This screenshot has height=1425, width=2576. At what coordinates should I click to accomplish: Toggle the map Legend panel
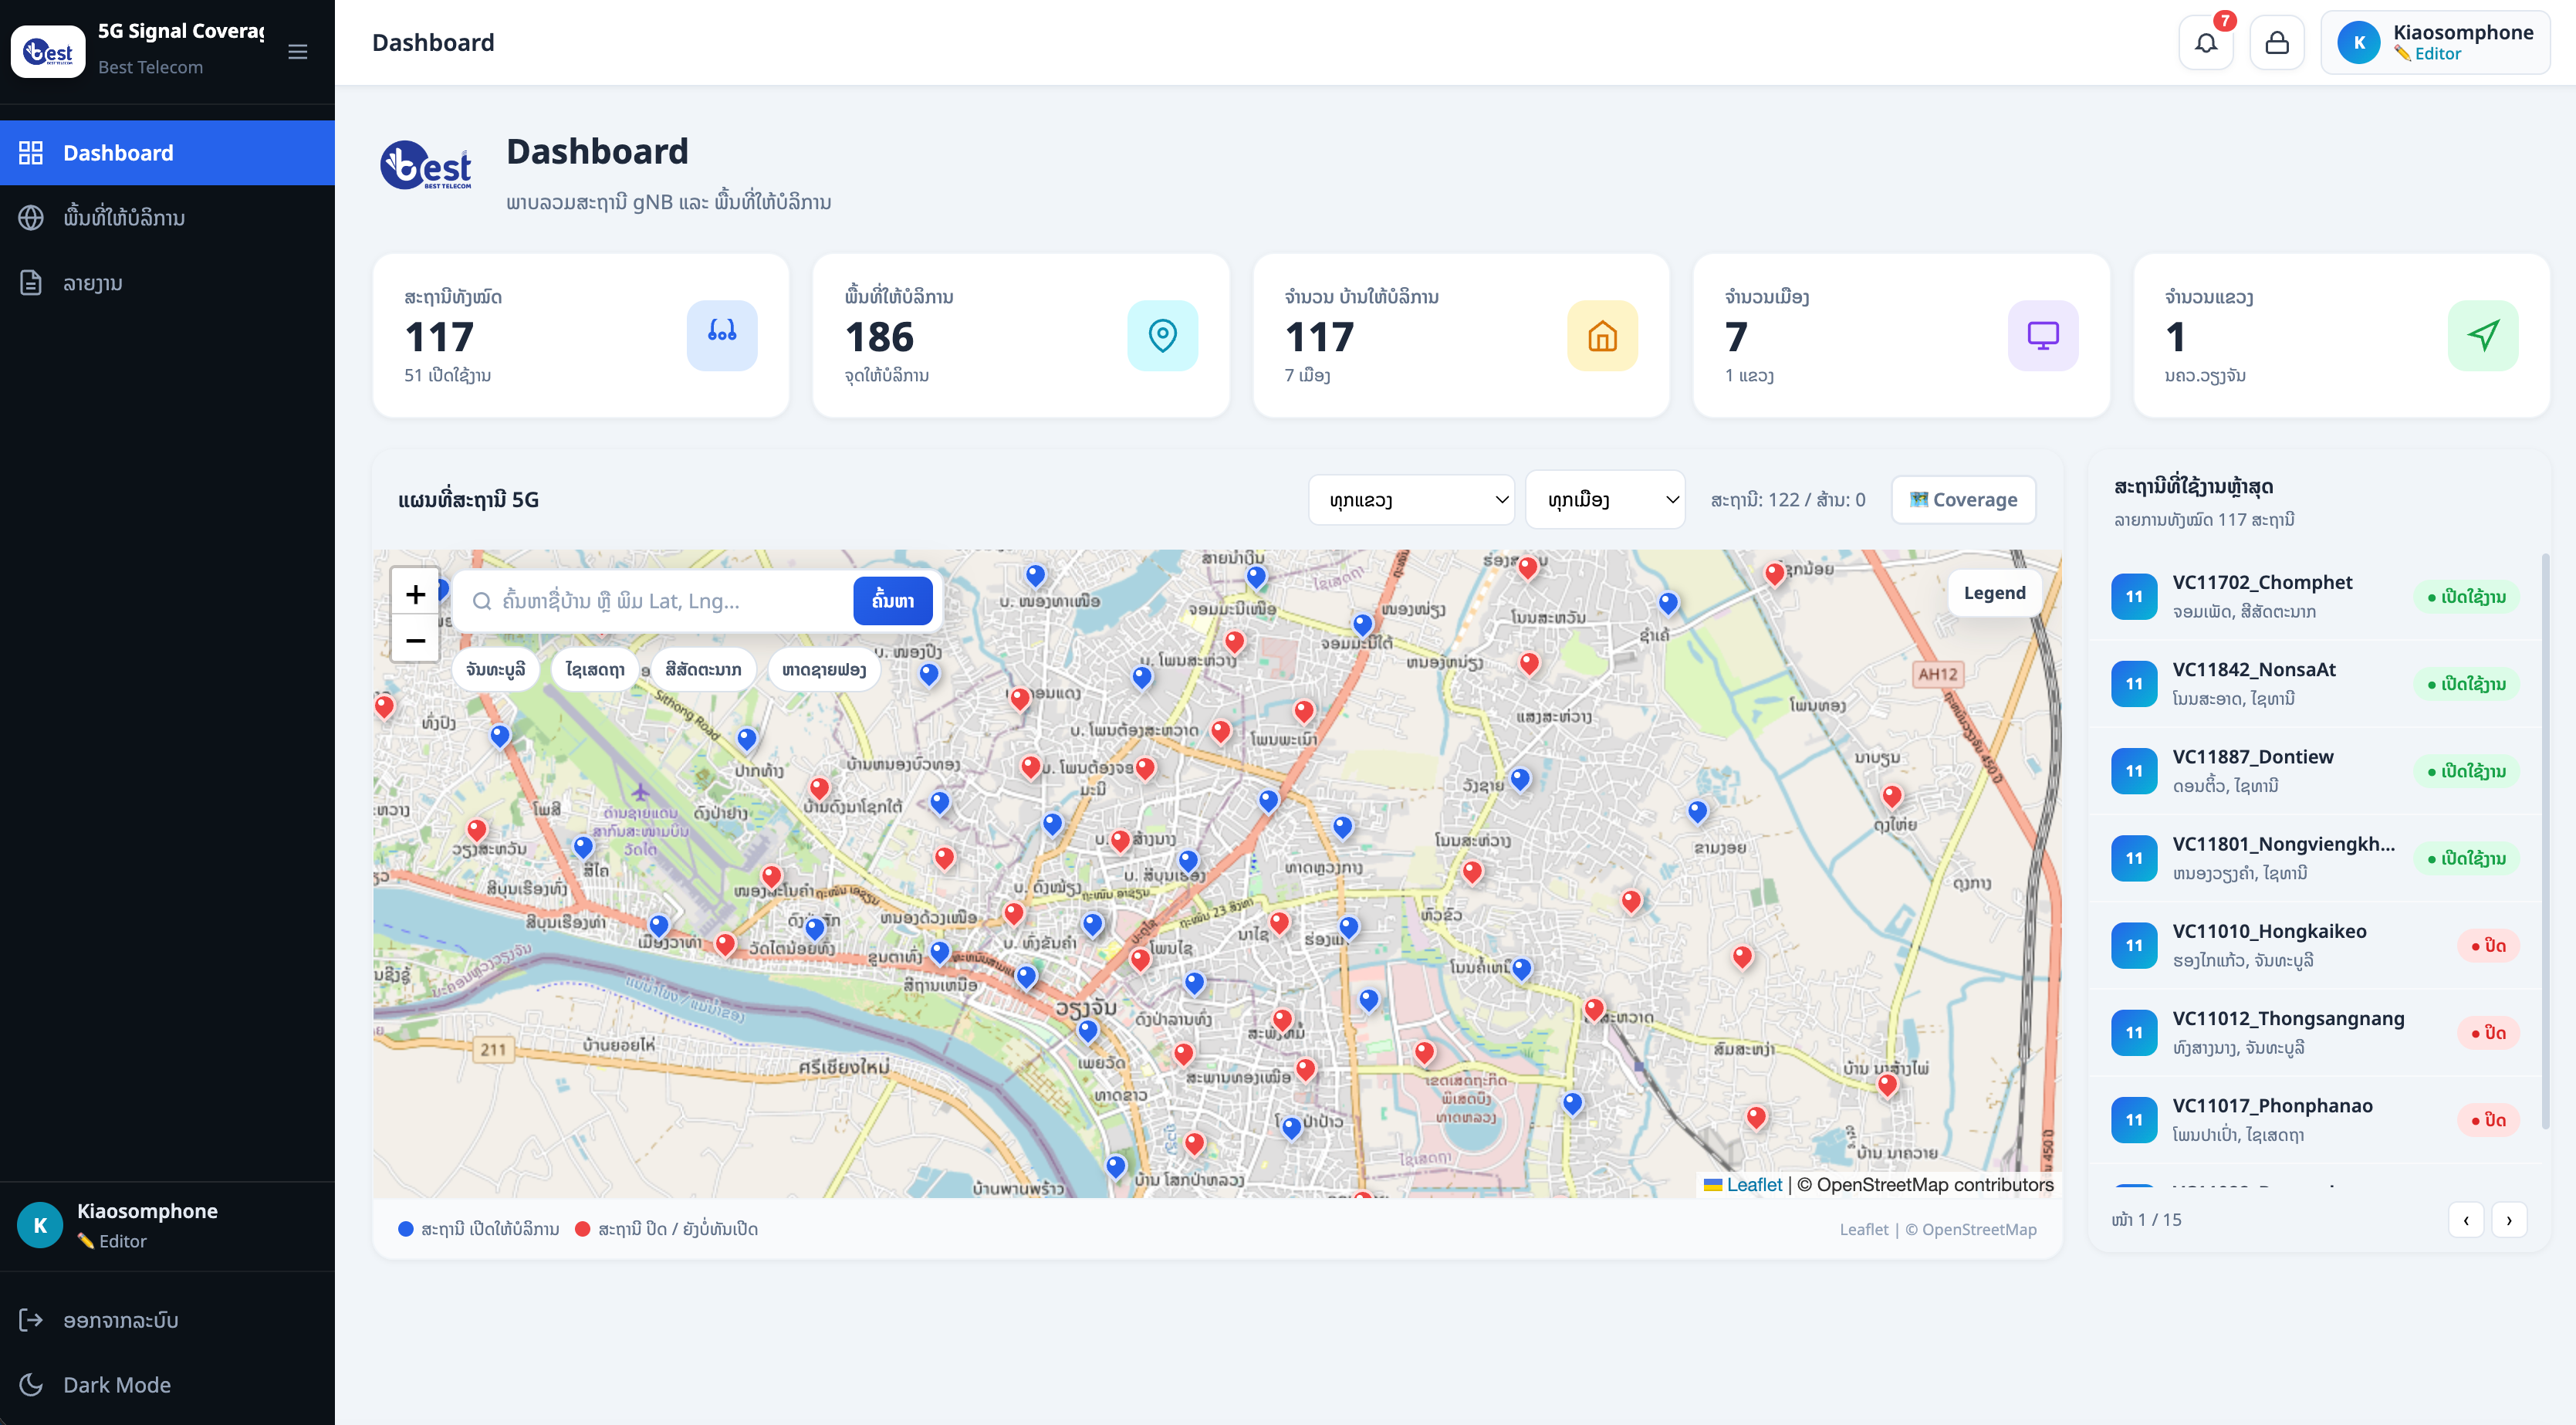coord(1994,593)
